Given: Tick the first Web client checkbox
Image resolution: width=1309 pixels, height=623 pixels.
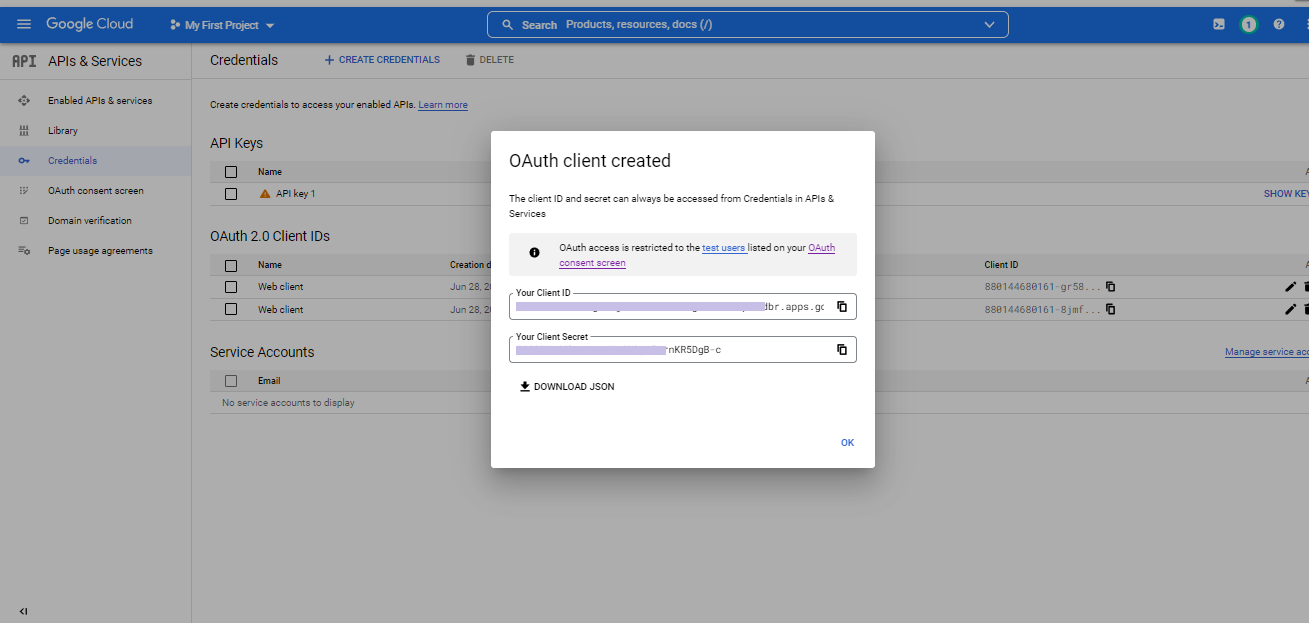Looking at the screenshot, I should pos(231,287).
